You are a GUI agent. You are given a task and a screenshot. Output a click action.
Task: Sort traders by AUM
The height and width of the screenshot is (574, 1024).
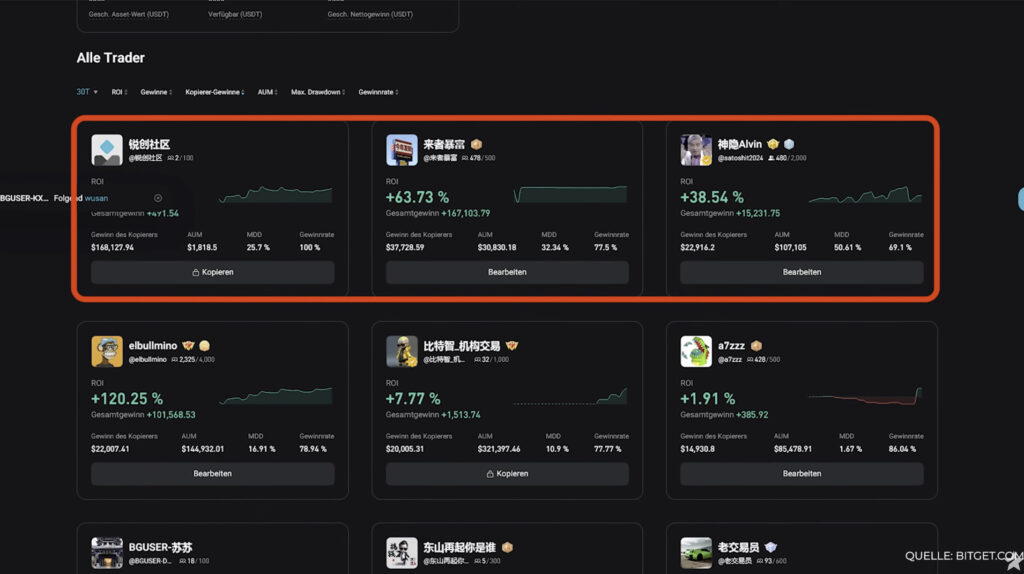coord(267,92)
